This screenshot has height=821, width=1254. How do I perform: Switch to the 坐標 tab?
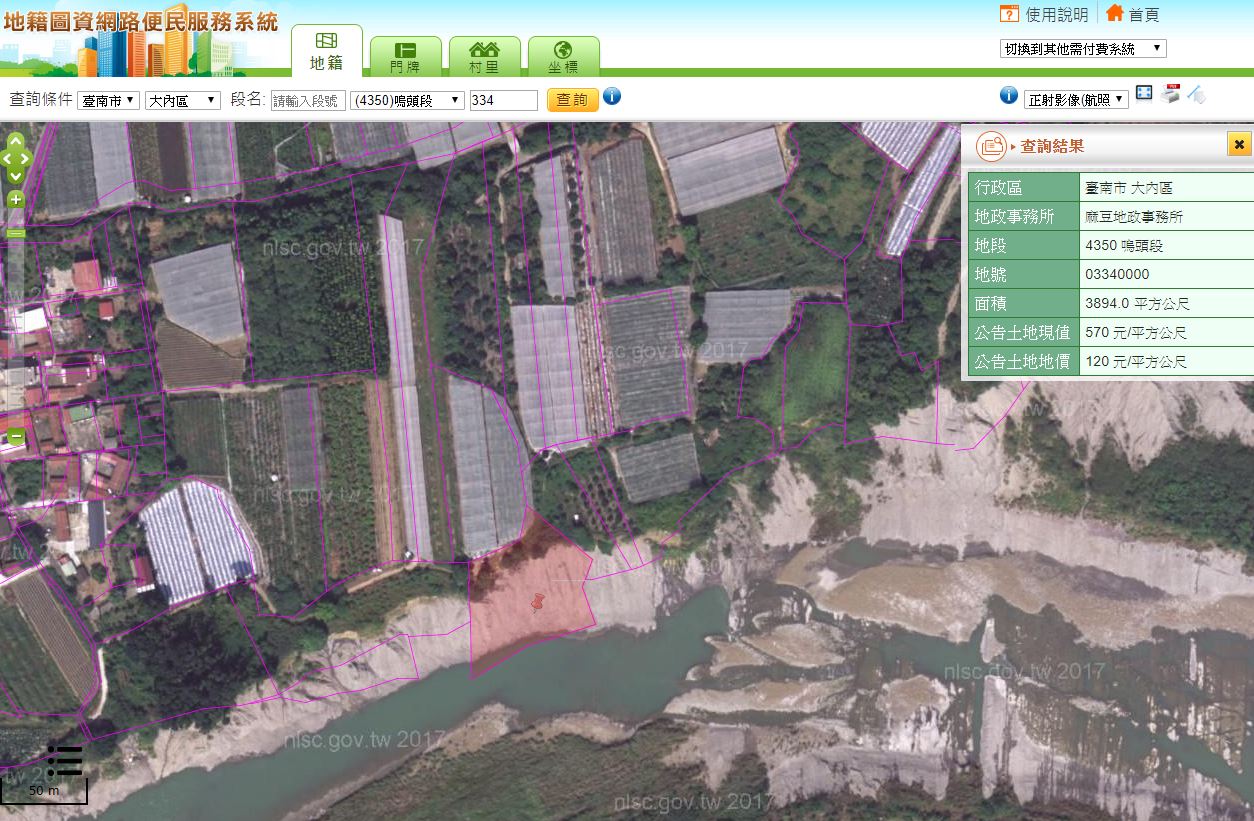point(563,57)
